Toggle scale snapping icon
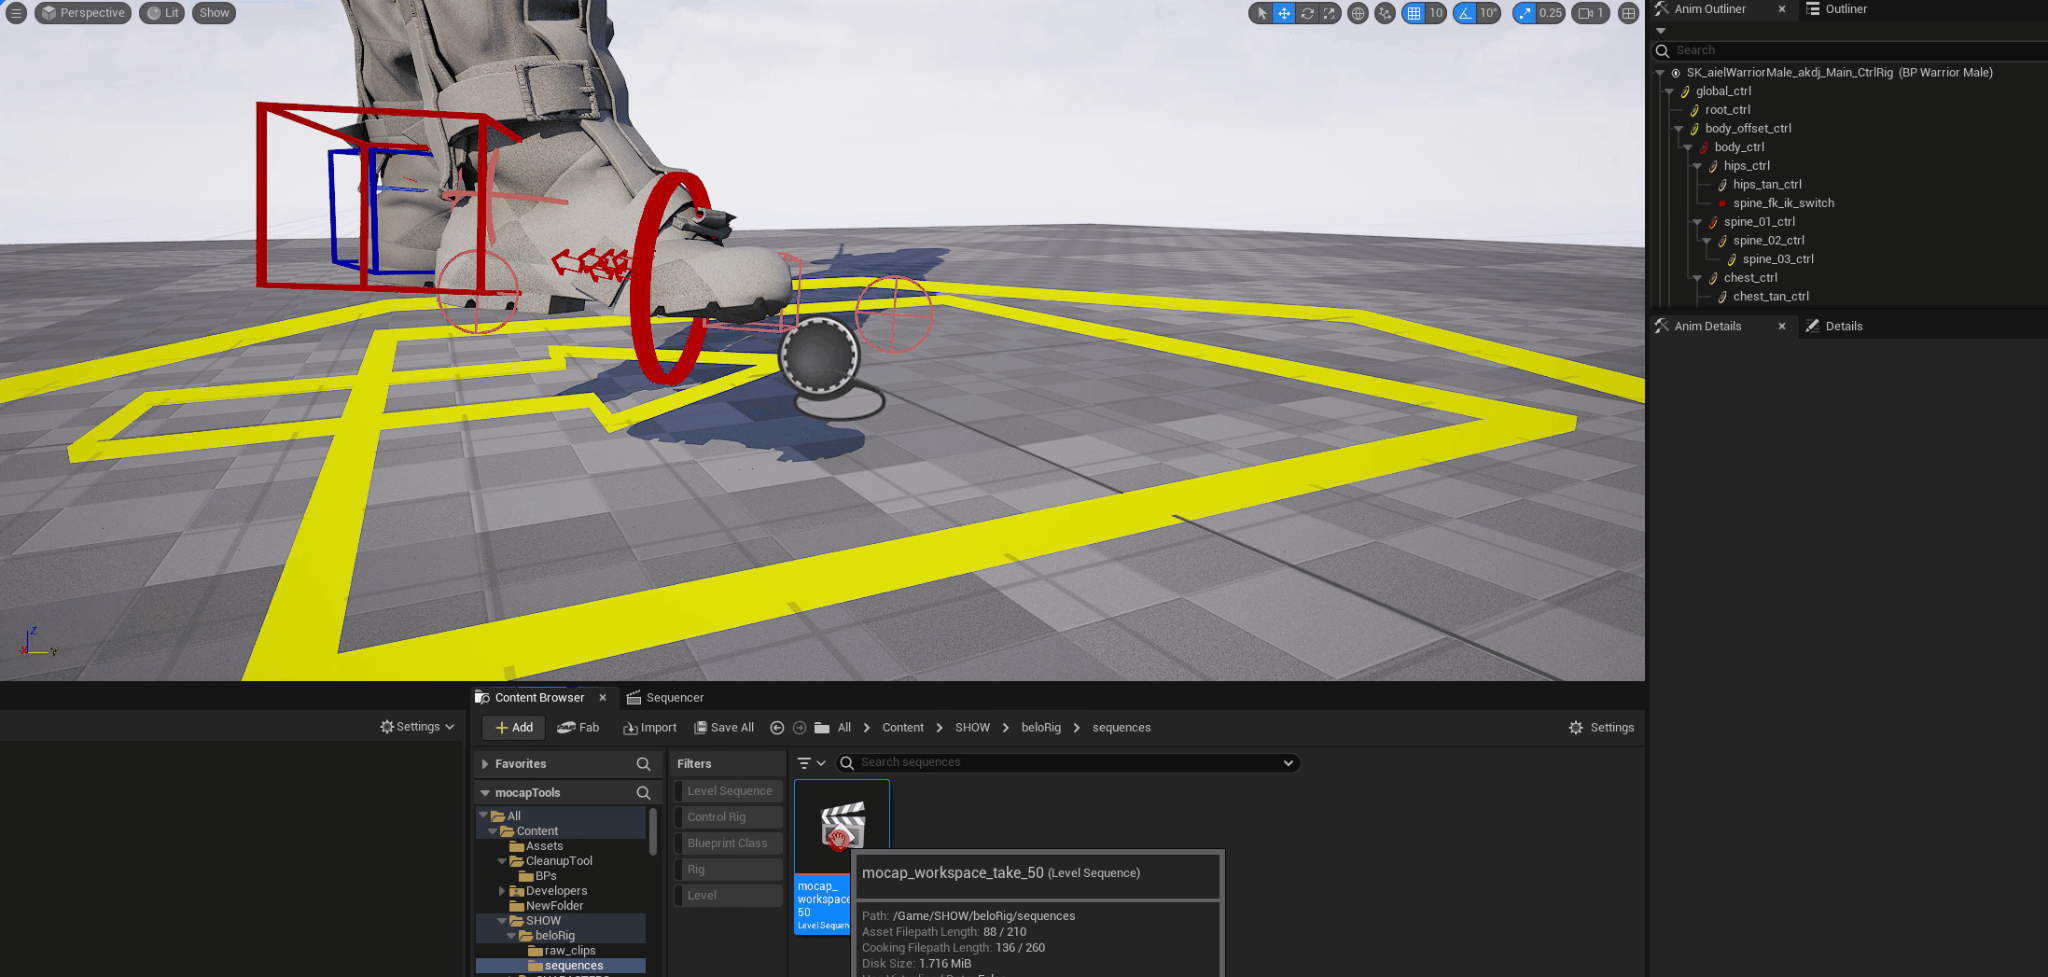Image resolution: width=2048 pixels, height=977 pixels. [x=1525, y=13]
